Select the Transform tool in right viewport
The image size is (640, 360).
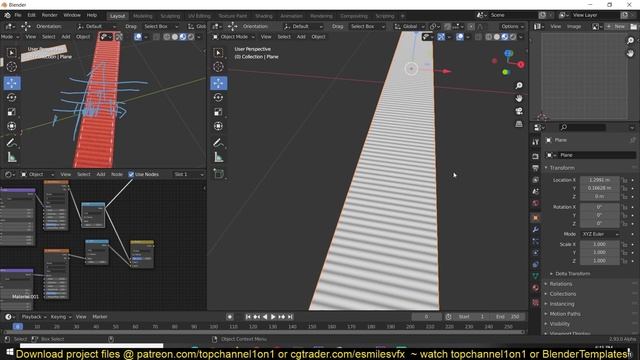(218, 126)
